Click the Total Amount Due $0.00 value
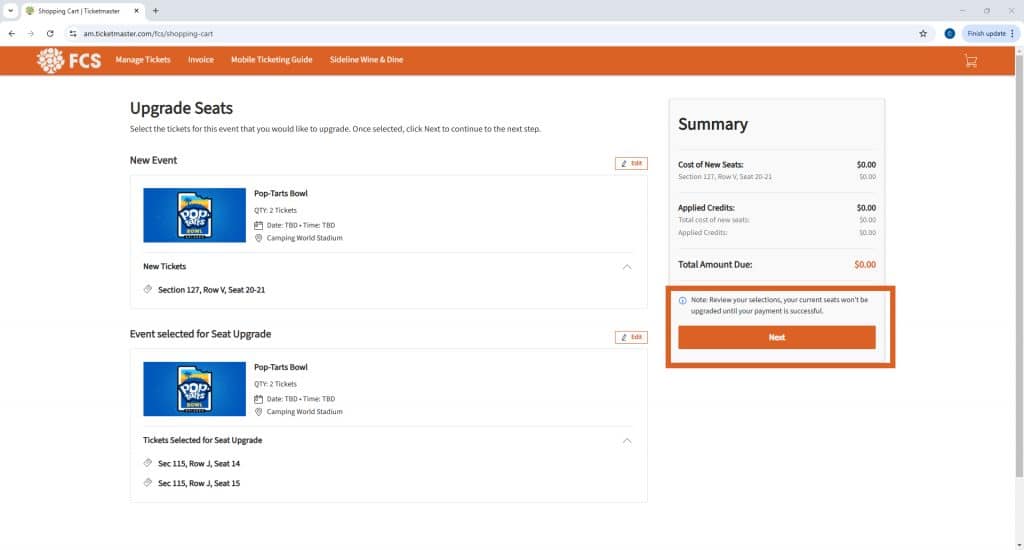The height and width of the screenshot is (550, 1024). [x=865, y=265]
